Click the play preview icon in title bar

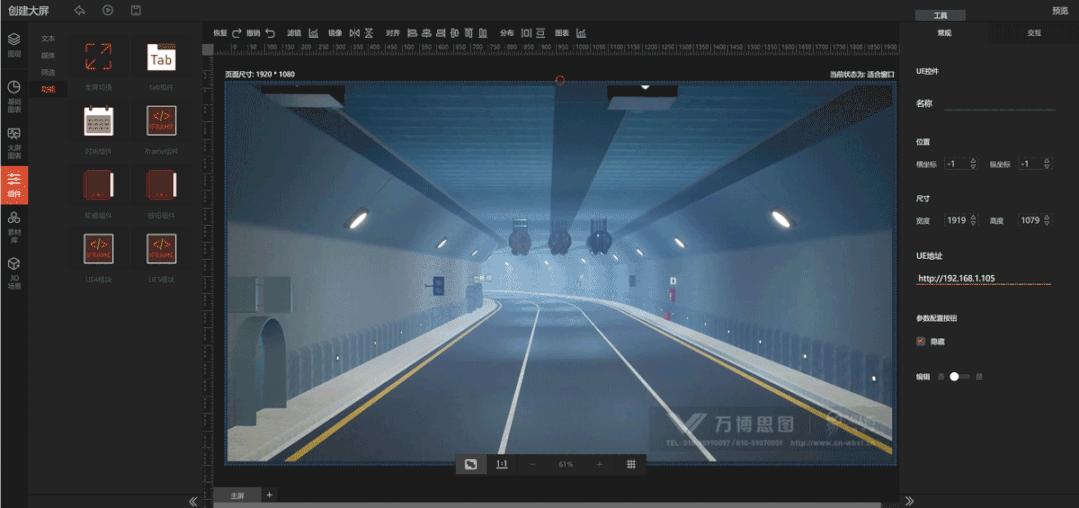(x=107, y=10)
